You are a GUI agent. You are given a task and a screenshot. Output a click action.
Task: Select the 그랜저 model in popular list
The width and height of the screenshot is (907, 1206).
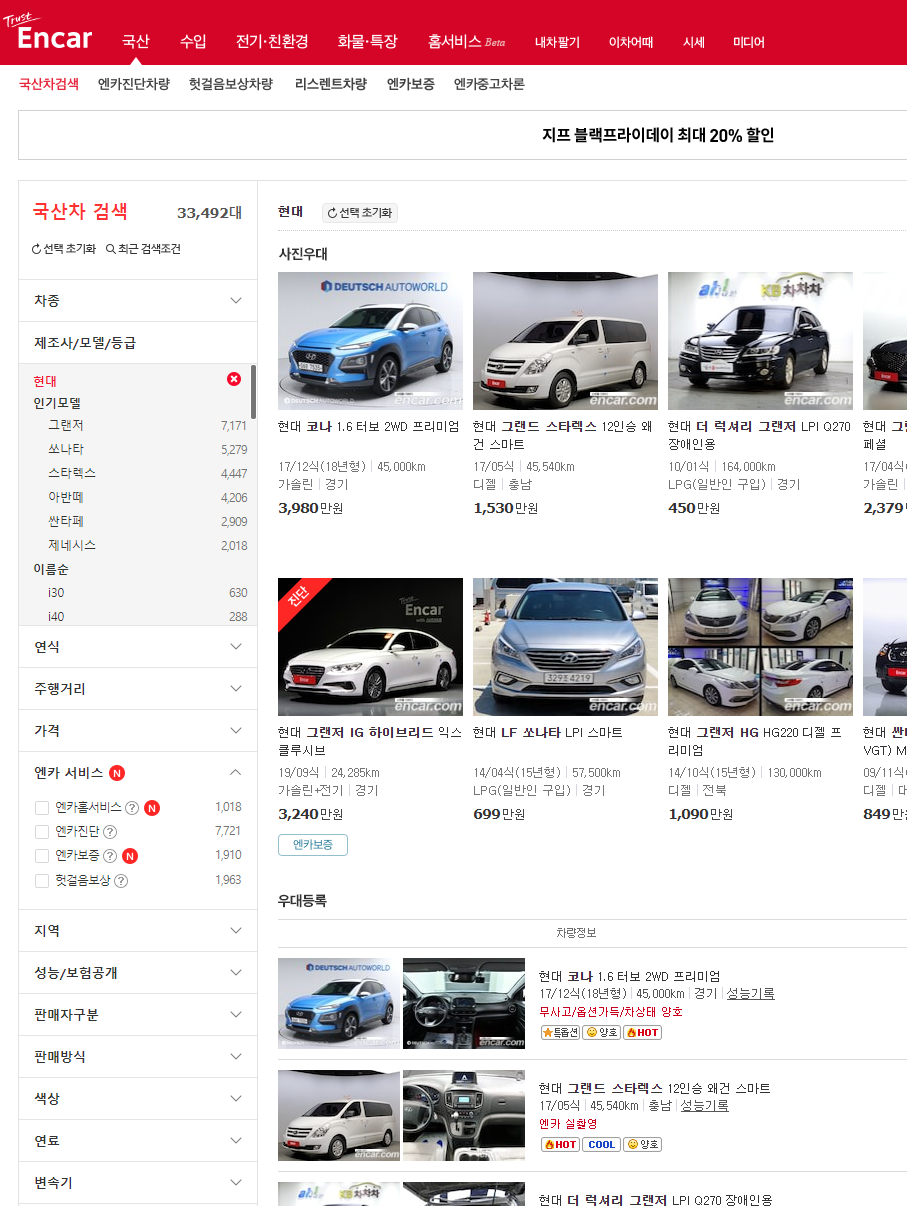tap(66, 425)
